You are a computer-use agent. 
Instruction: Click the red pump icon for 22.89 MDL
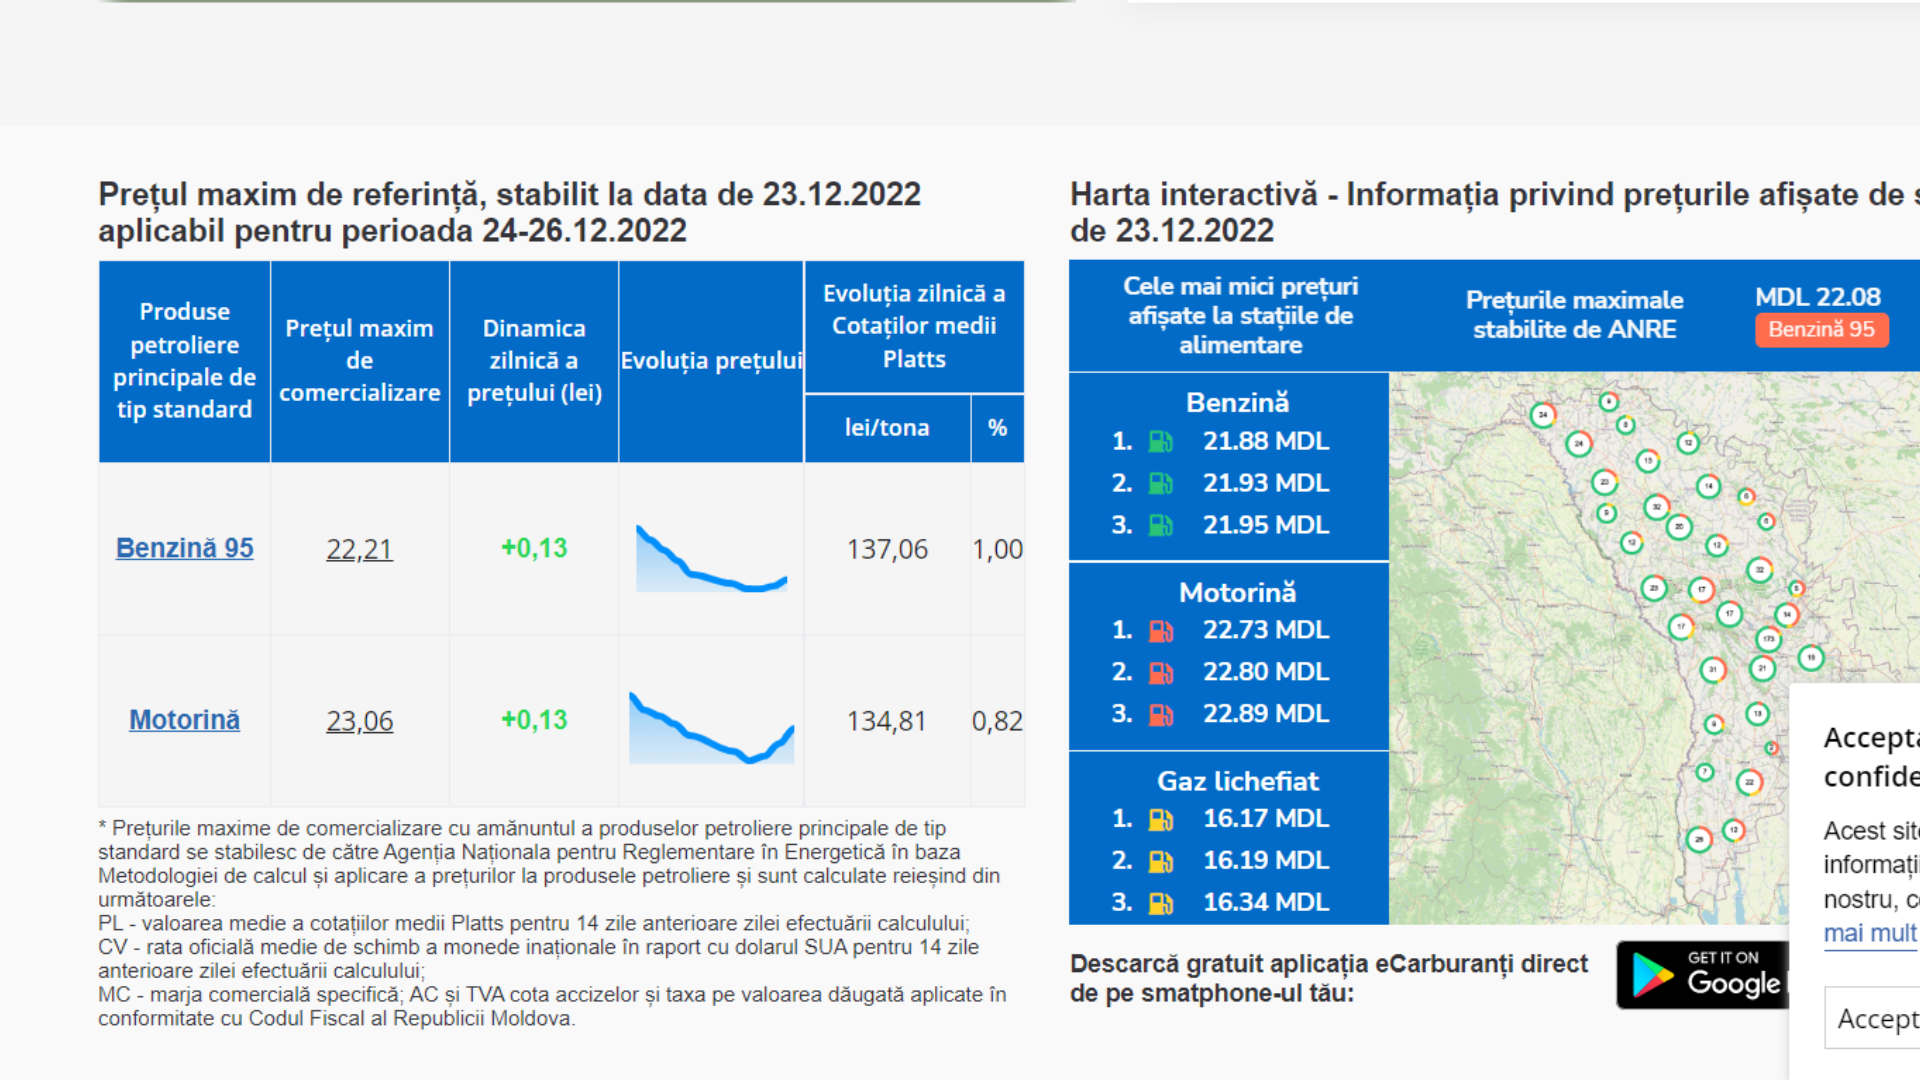coord(1161,714)
